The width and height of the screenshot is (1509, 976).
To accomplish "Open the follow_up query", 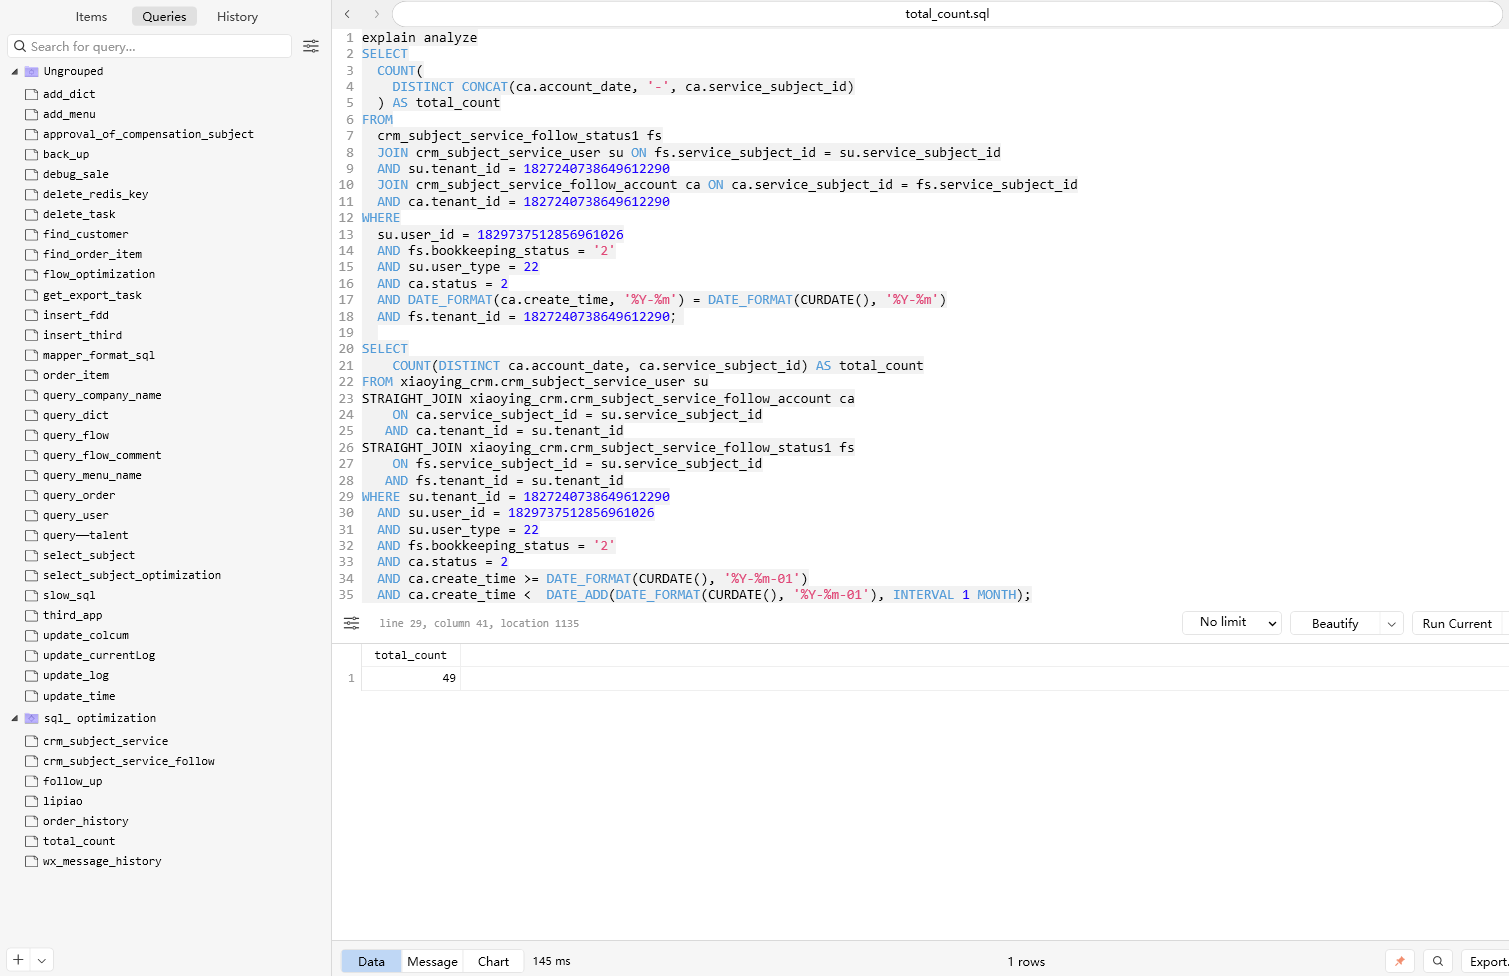I will click(x=72, y=781).
